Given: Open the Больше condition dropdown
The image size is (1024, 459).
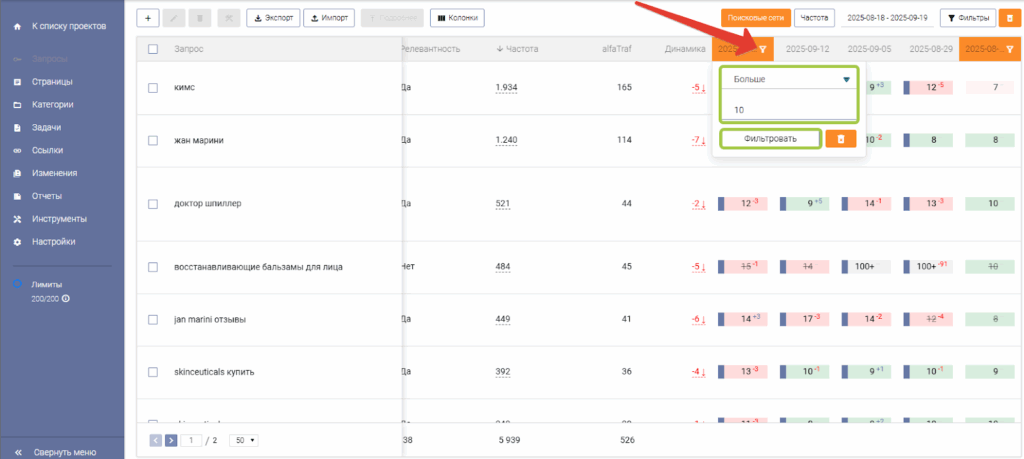Looking at the screenshot, I should [790, 79].
